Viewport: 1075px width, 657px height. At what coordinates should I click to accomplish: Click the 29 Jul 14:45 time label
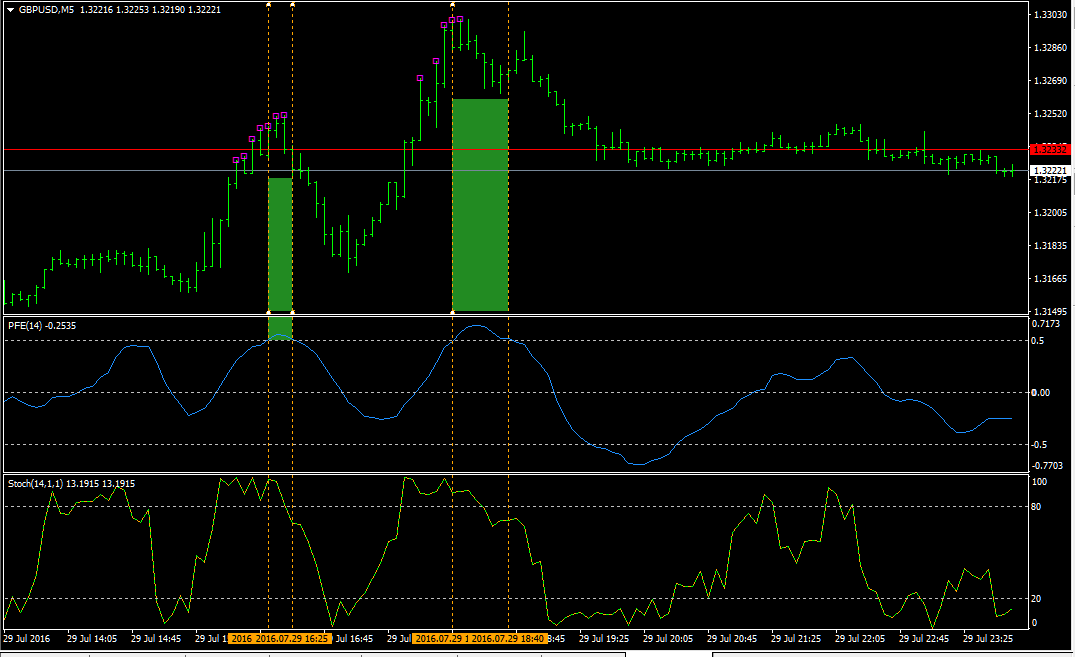156,638
